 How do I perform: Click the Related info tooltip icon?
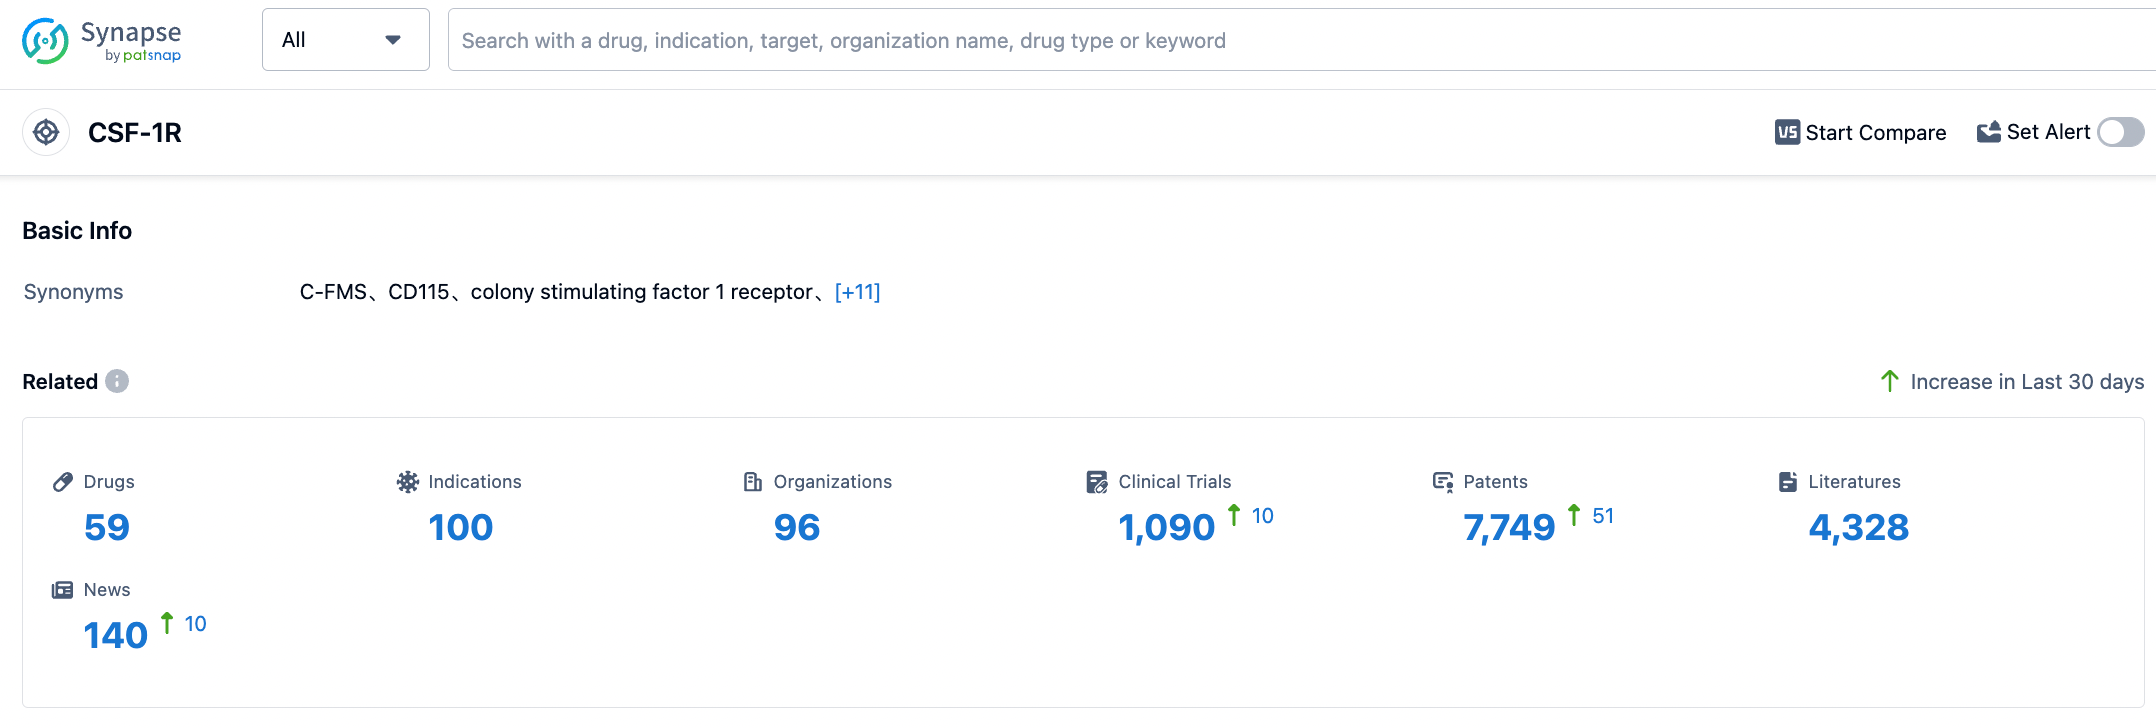[117, 381]
